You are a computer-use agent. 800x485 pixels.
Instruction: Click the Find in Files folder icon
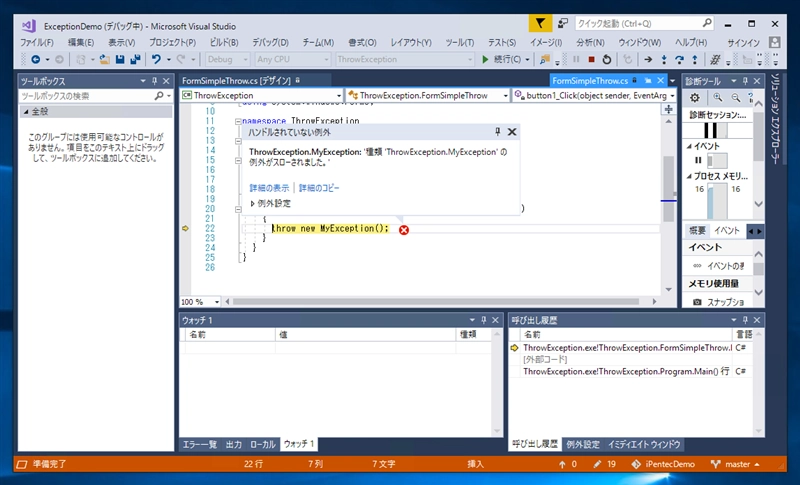544,60
